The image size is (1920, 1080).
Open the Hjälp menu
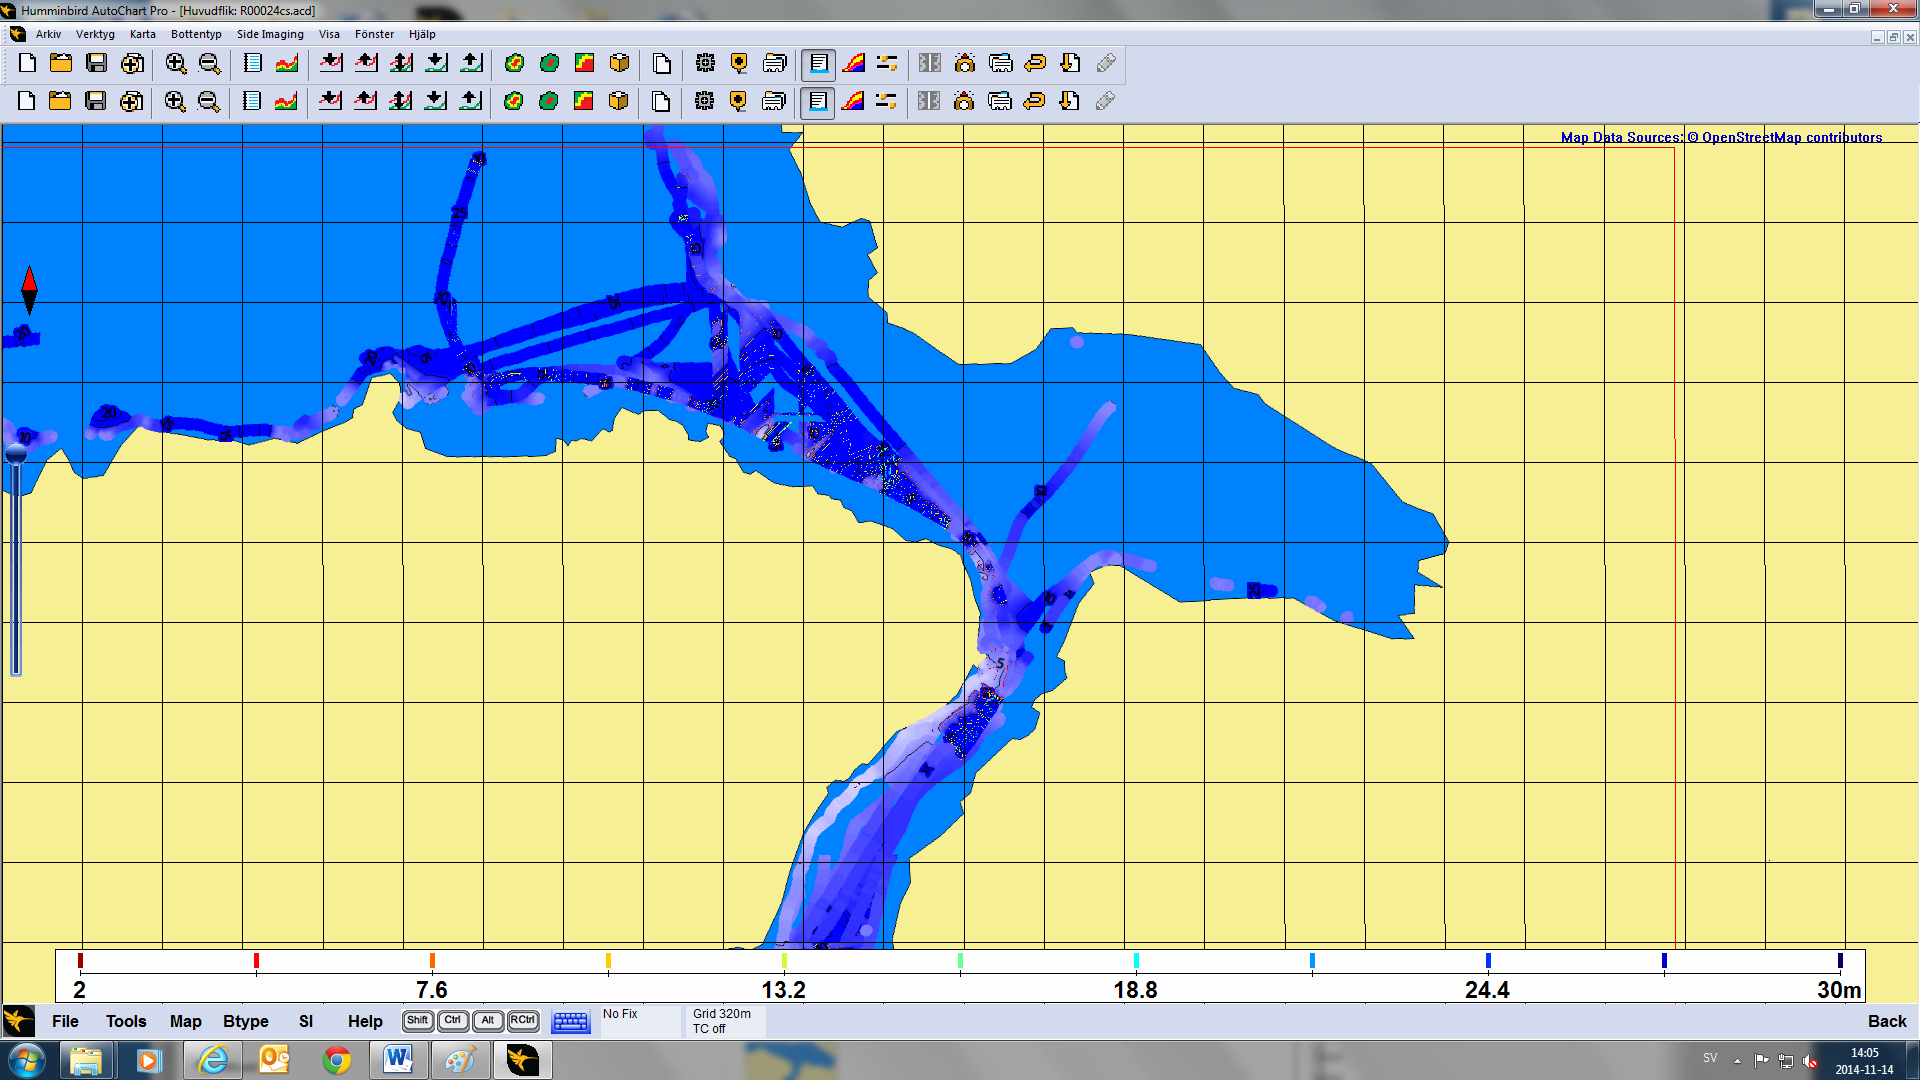point(422,34)
